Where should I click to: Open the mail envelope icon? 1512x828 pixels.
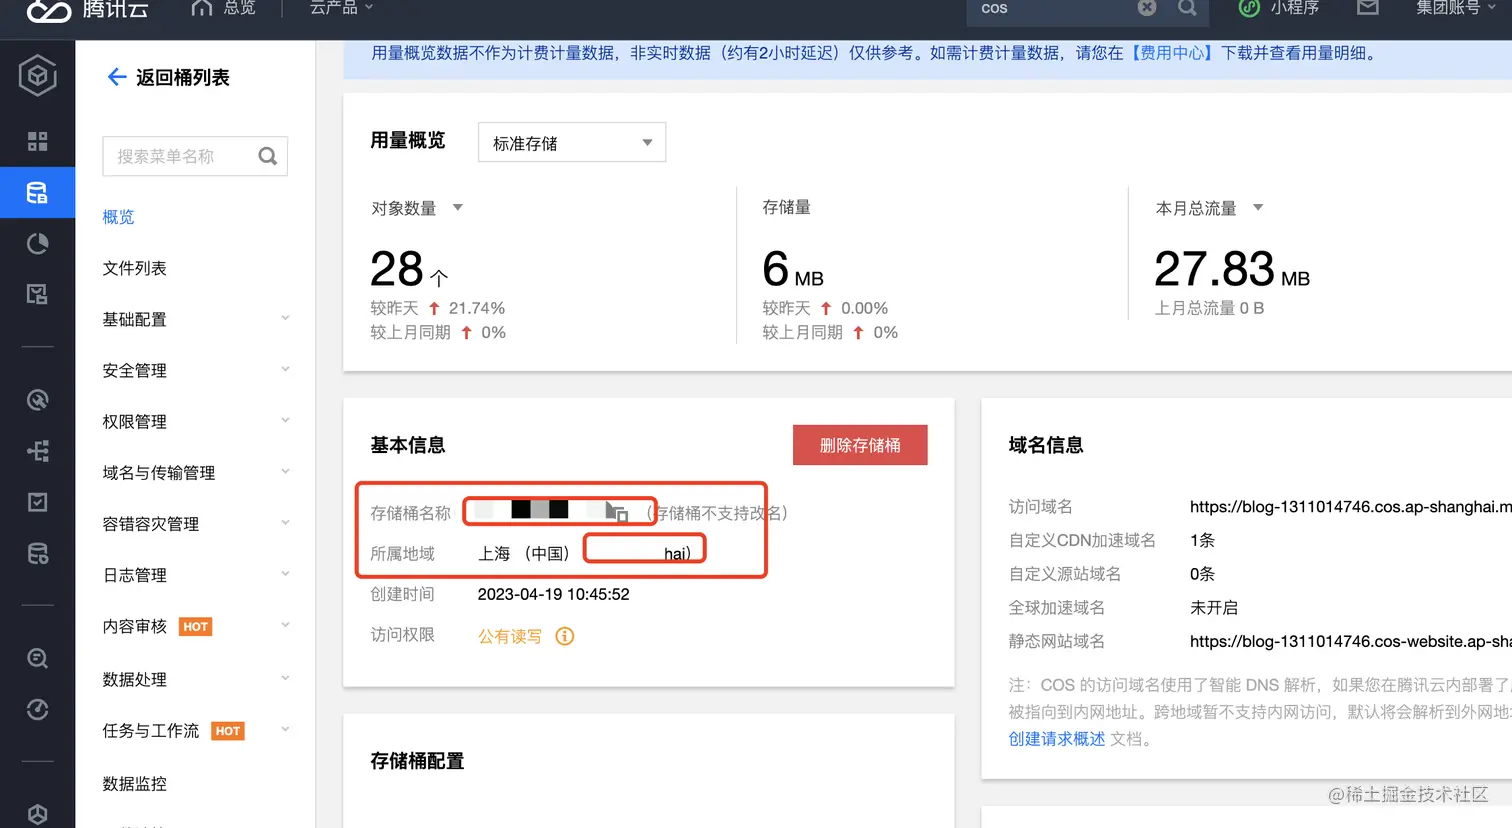1367,8
